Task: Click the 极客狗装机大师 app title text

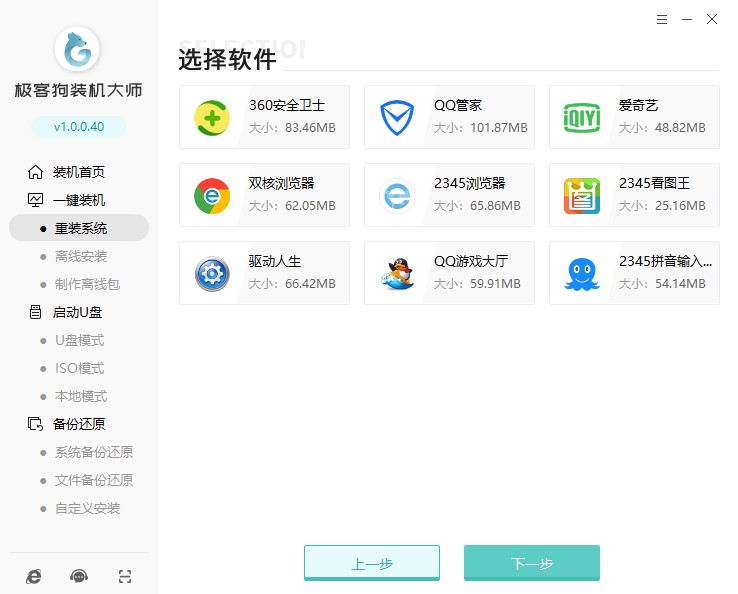Action: pos(78,90)
